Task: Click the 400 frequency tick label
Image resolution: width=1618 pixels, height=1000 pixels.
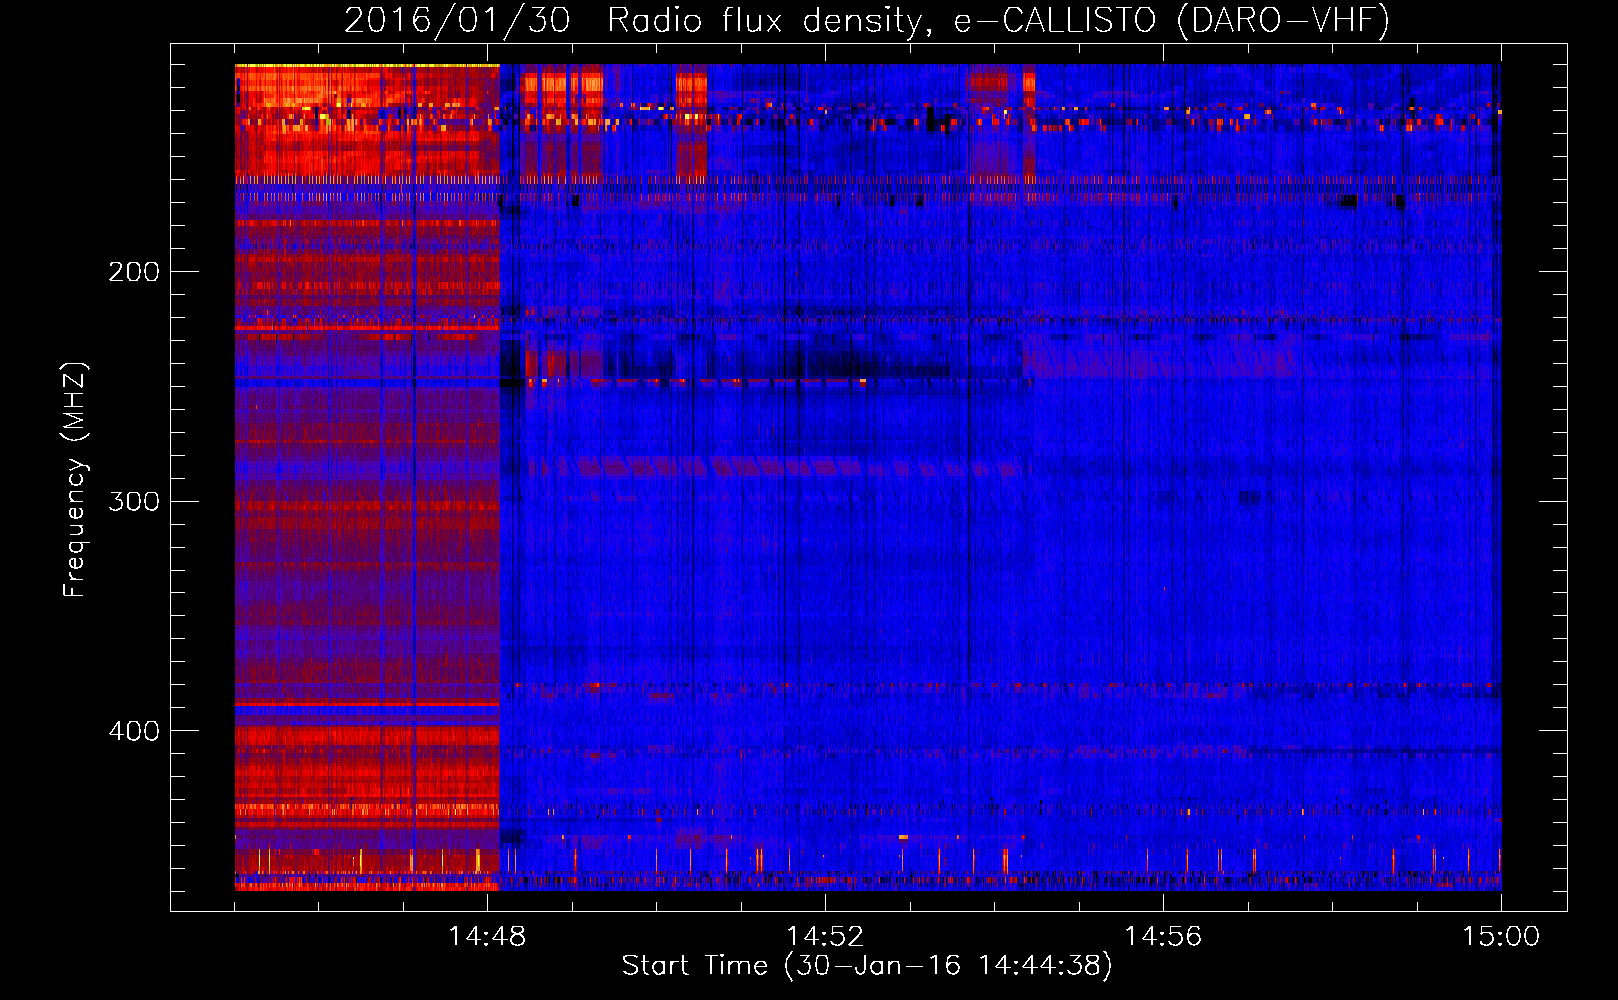Action: pyautogui.click(x=134, y=731)
